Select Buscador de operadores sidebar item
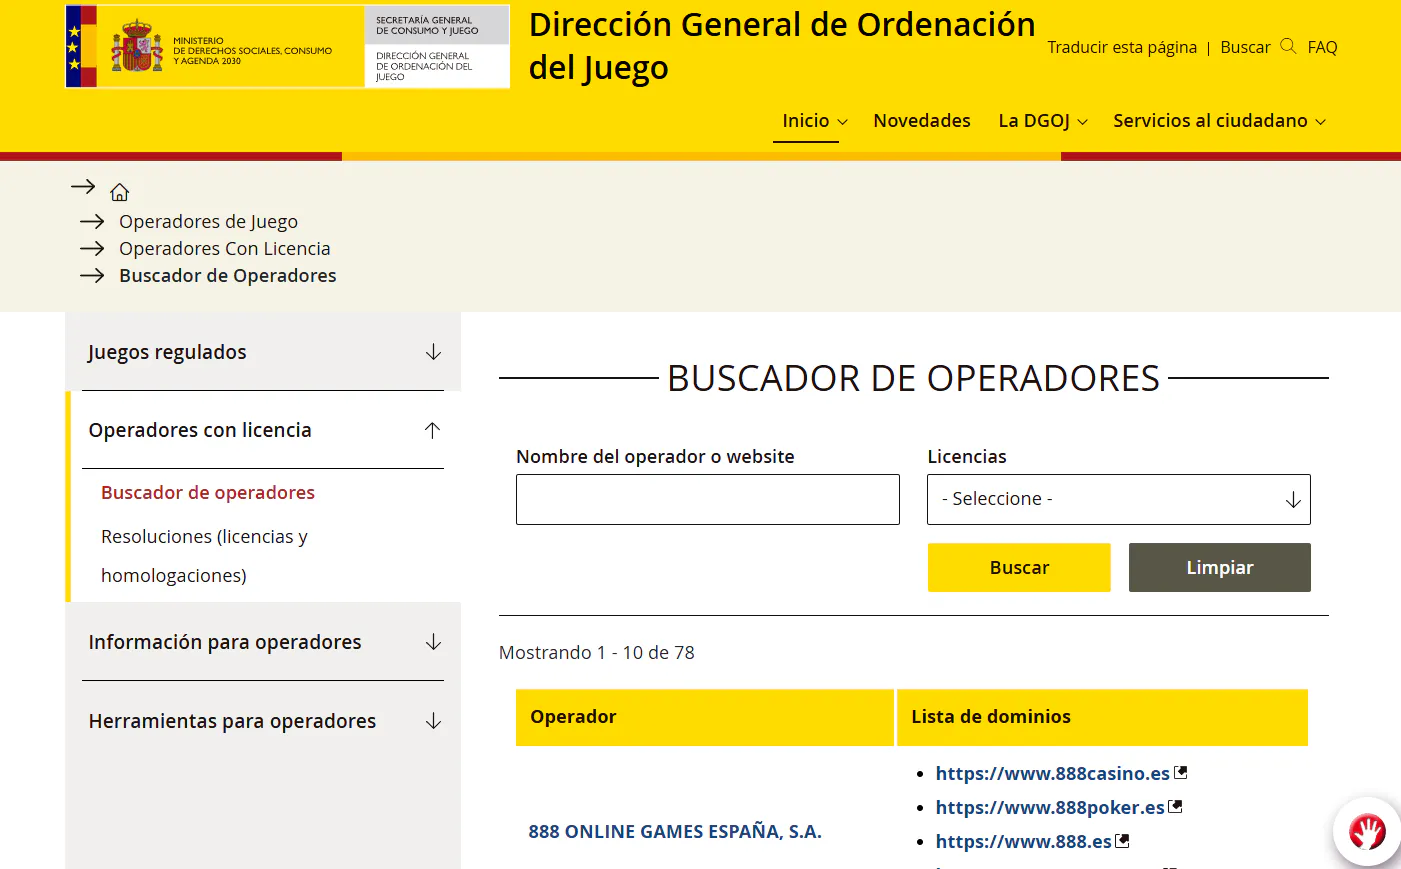1401x869 pixels. [x=208, y=492]
